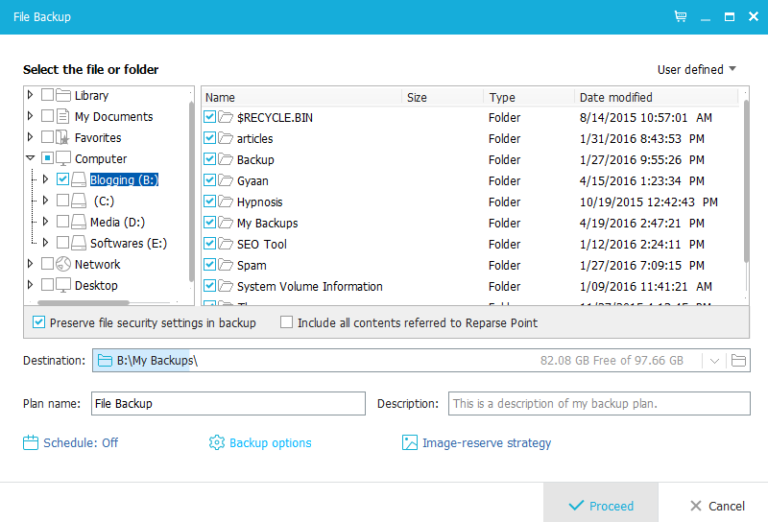Open the User defined dropdown
This screenshot has width=768, height=522.
(696, 69)
